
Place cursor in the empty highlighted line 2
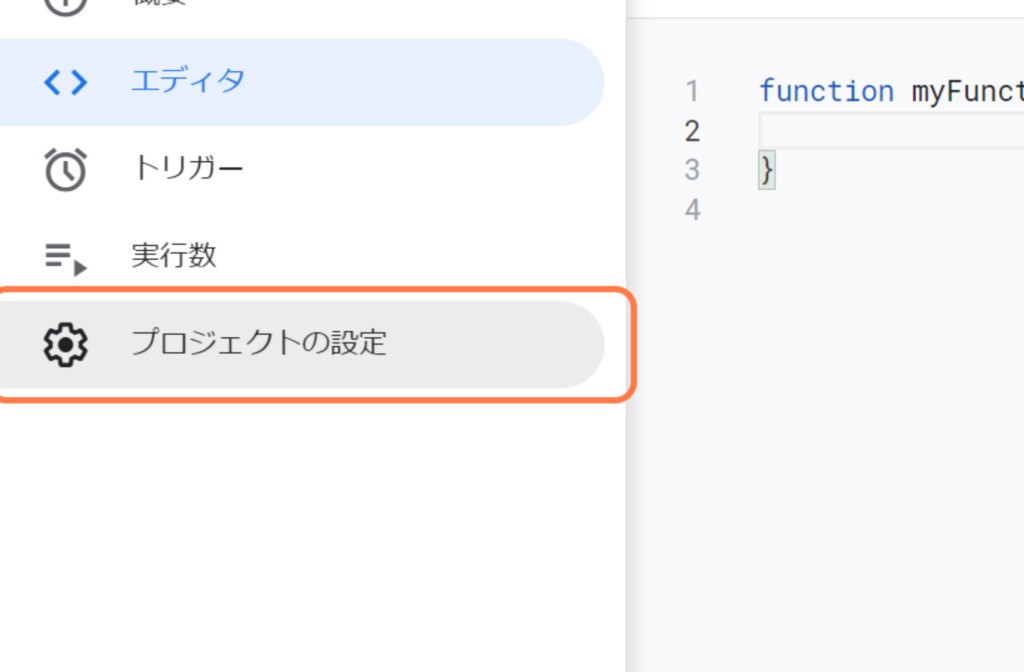891,131
